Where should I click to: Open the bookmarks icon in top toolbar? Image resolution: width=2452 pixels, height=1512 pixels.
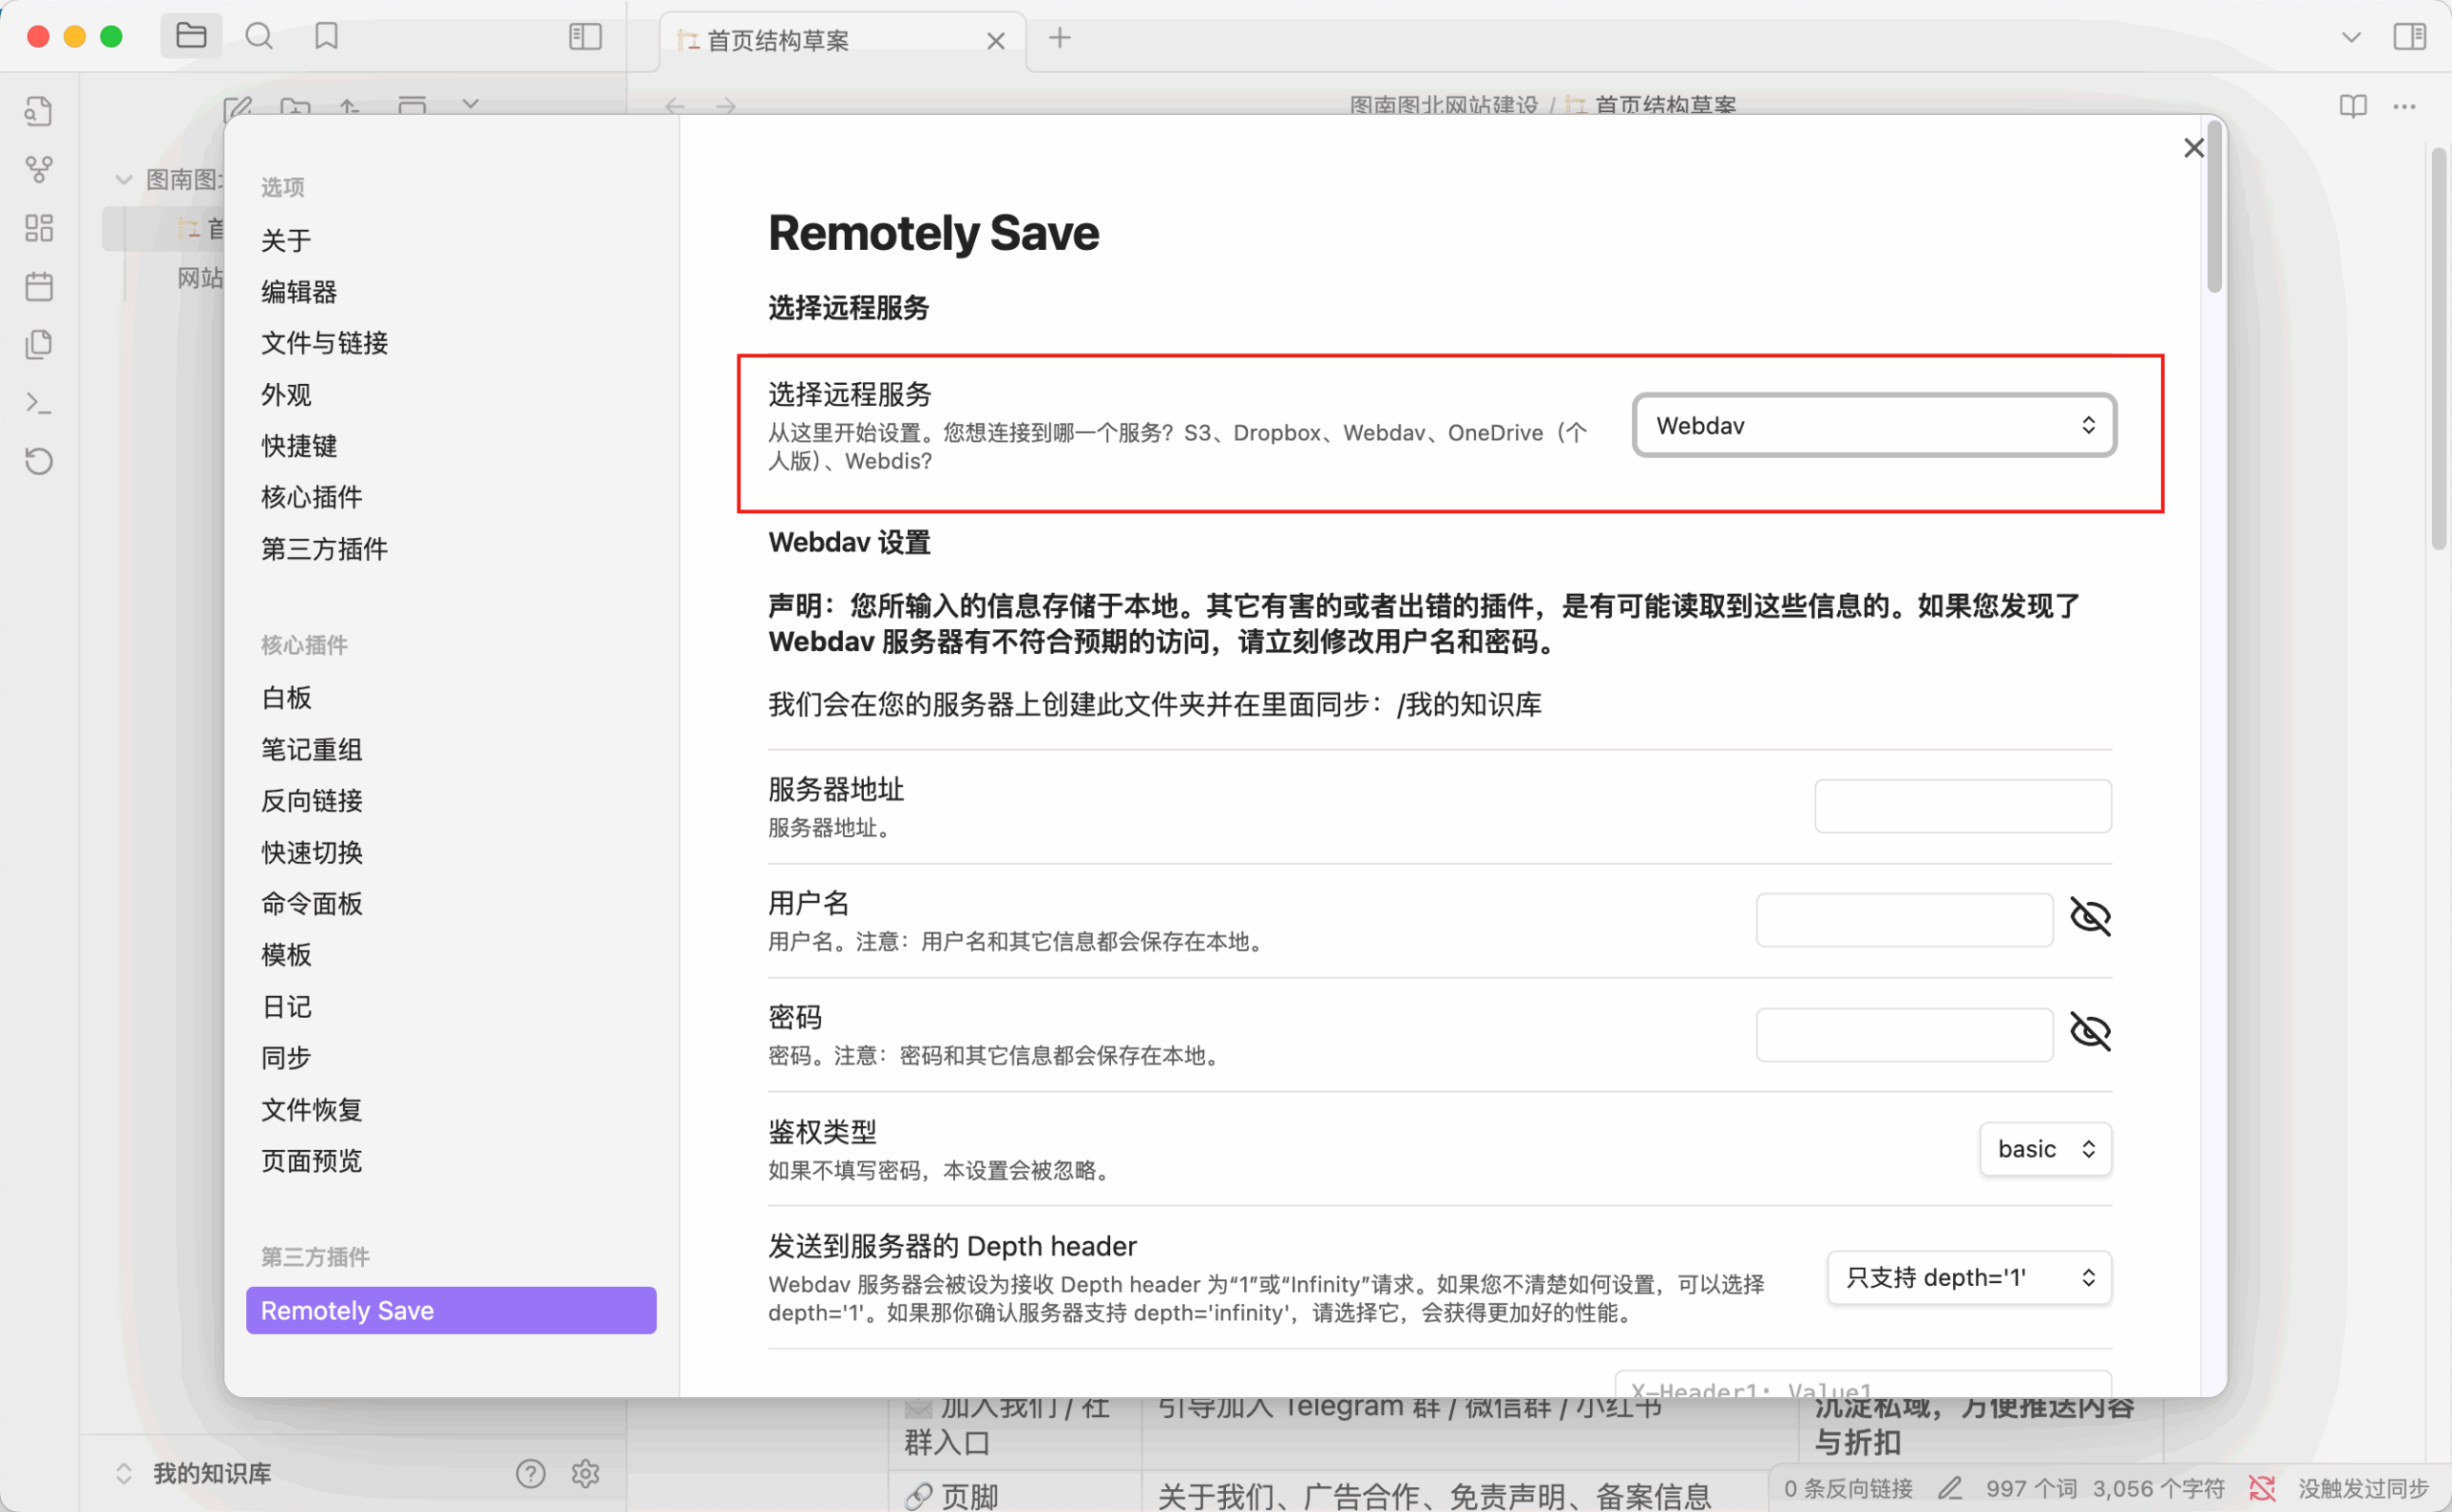point(326,37)
